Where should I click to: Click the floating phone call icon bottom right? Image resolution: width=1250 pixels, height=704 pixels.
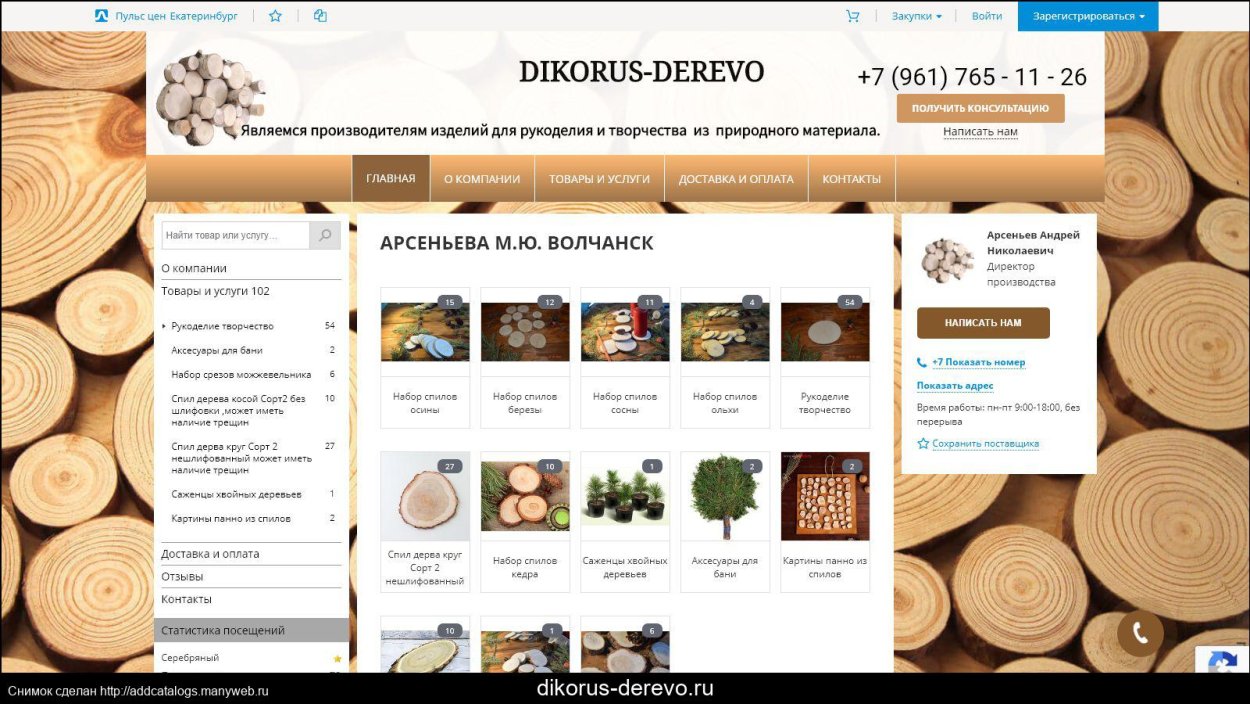(x=1139, y=632)
